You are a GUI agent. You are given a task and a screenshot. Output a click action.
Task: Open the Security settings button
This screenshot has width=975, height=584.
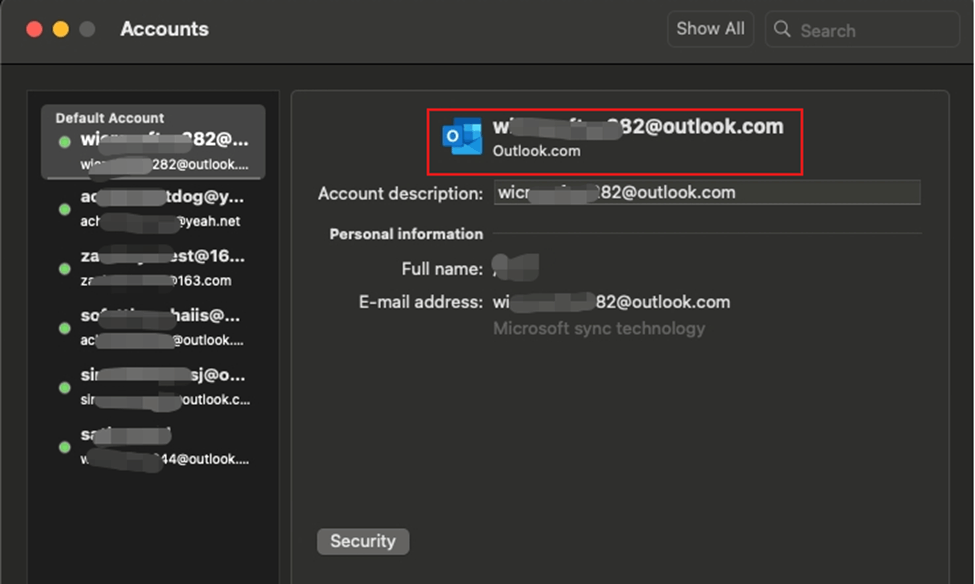[363, 541]
